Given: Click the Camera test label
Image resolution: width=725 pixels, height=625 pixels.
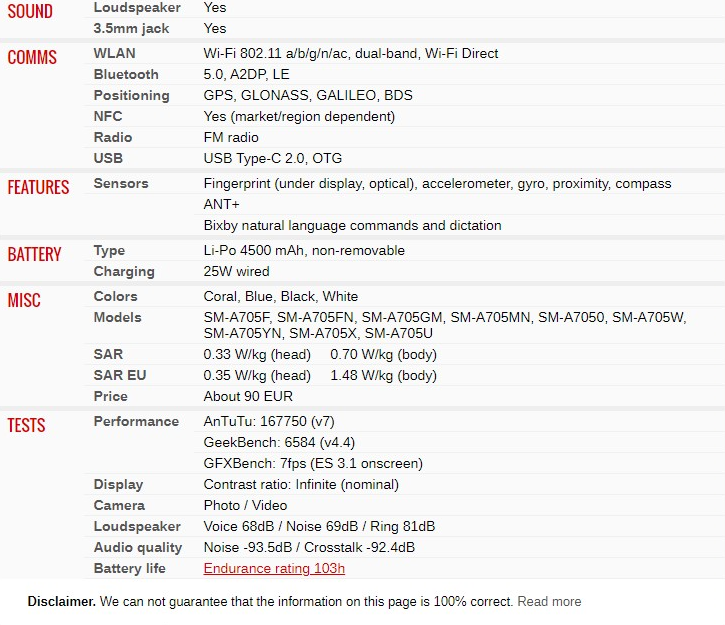Looking at the screenshot, I should pos(119,505).
